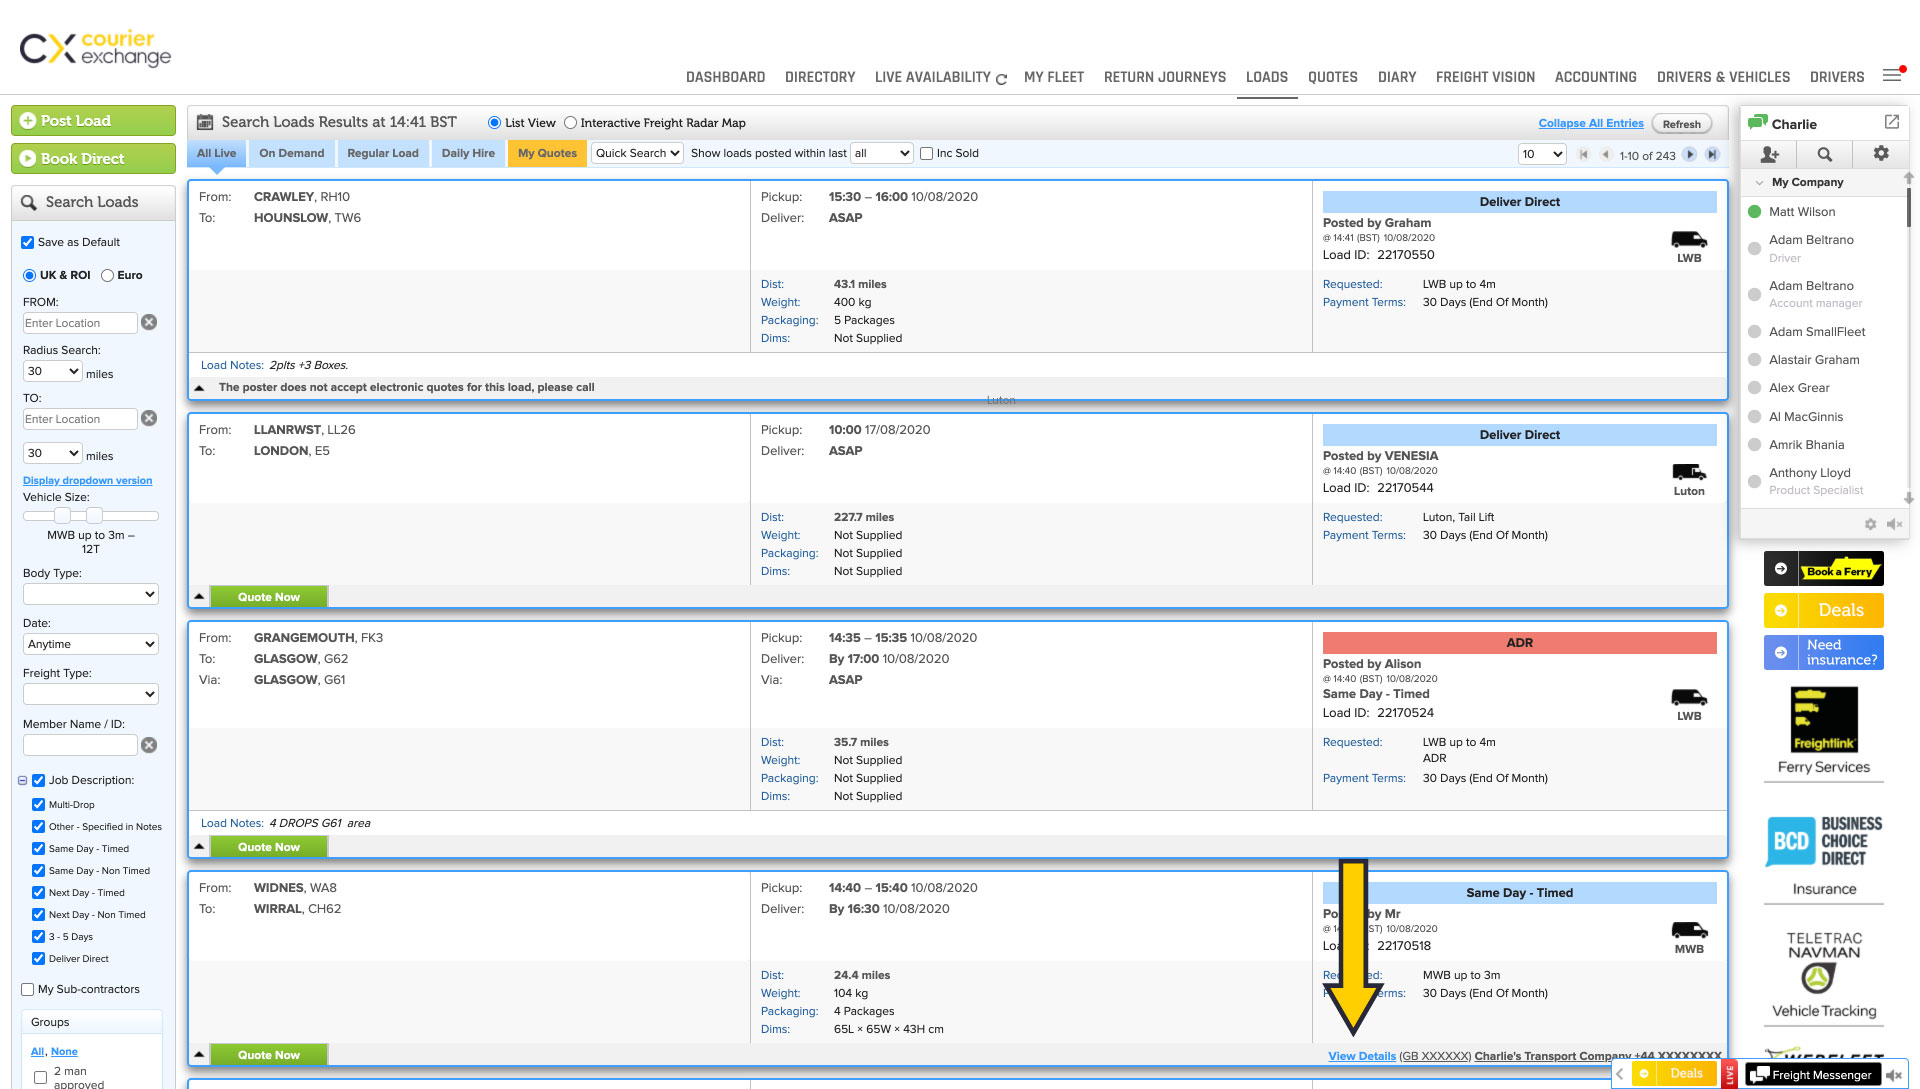Select List View radio option
This screenshot has width=1920, height=1089.
(x=494, y=123)
